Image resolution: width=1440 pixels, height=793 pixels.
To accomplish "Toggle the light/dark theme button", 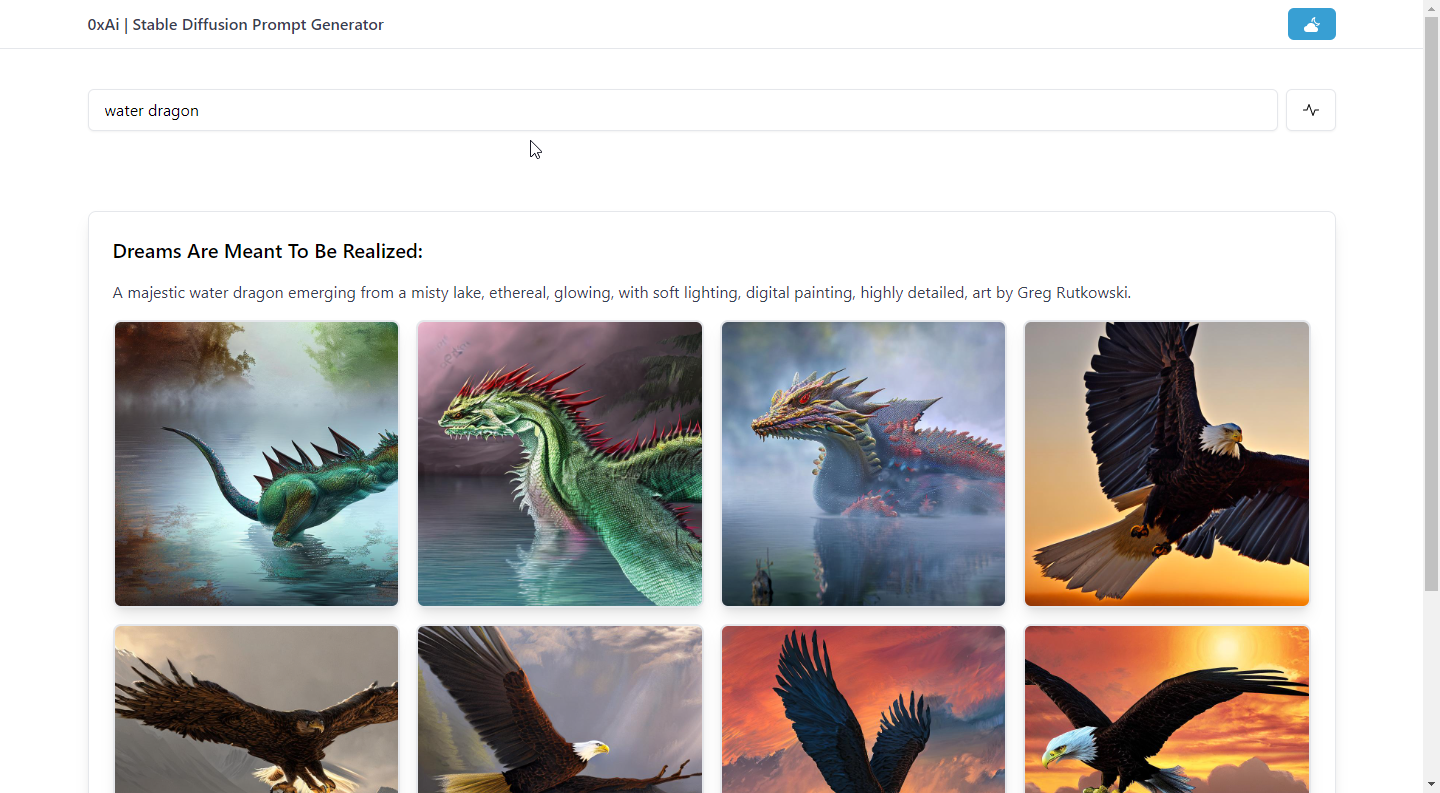I will tap(1311, 24).
